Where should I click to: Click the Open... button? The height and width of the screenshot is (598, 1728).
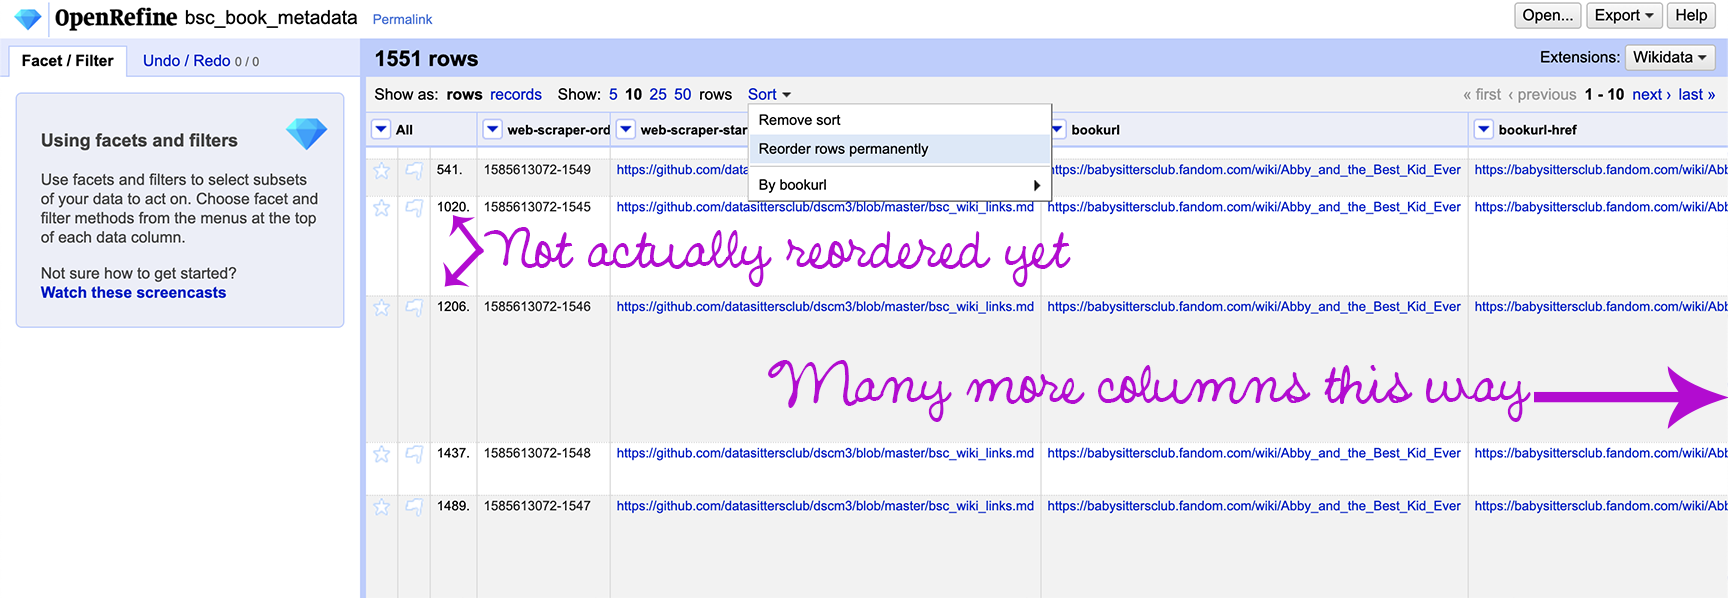[1548, 15]
